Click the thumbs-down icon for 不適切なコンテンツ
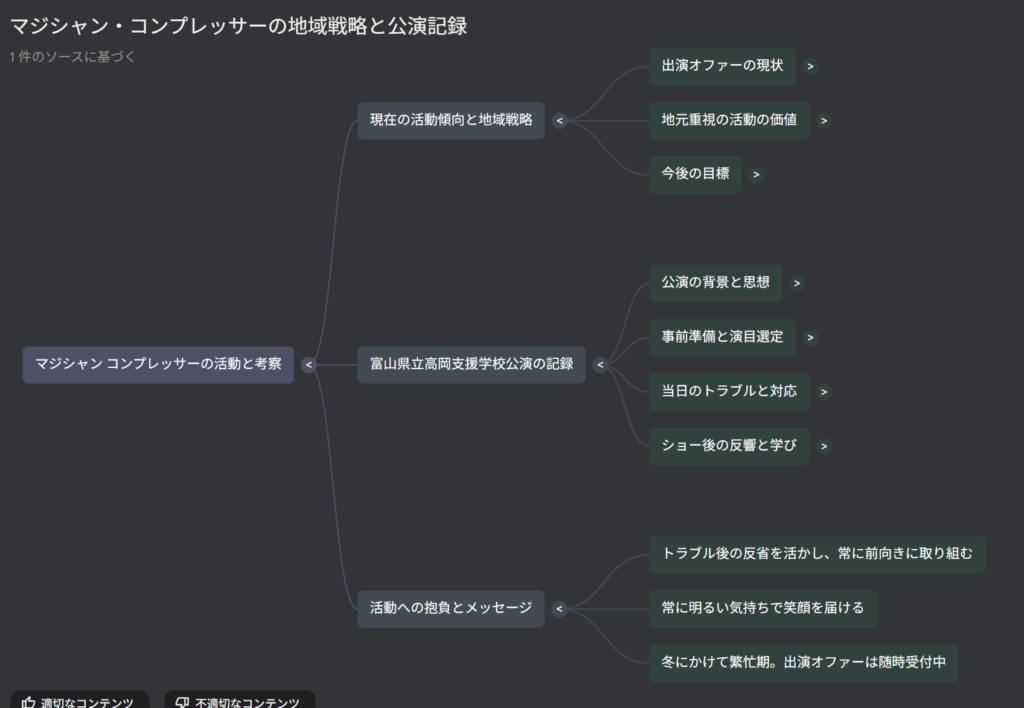The image size is (1024, 708). point(182,703)
